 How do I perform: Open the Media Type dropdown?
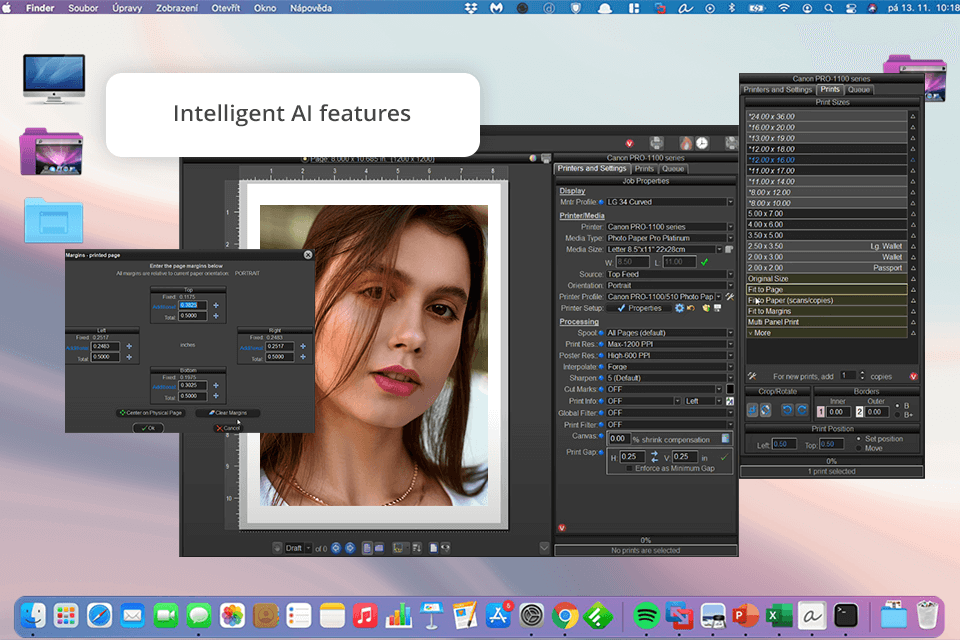point(730,238)
